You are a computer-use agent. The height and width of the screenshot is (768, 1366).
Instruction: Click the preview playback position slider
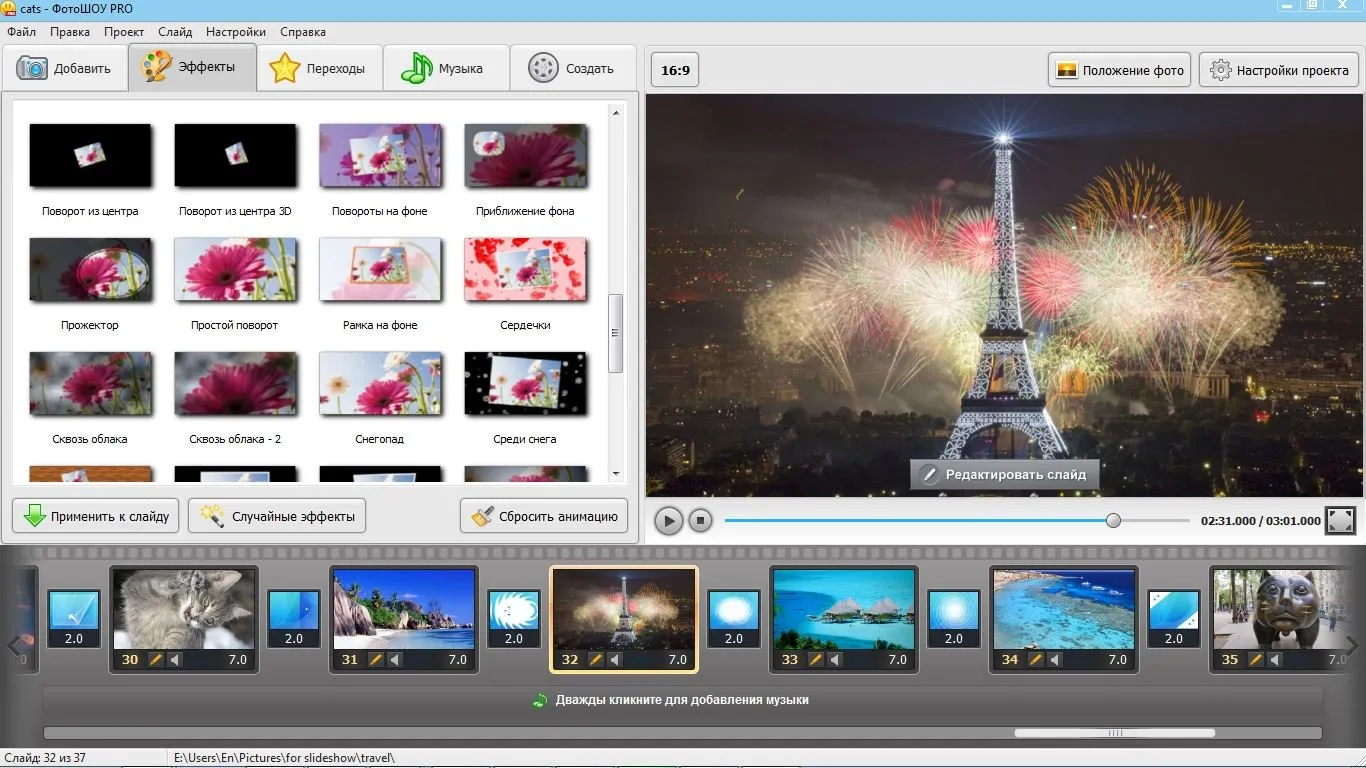1113,520
